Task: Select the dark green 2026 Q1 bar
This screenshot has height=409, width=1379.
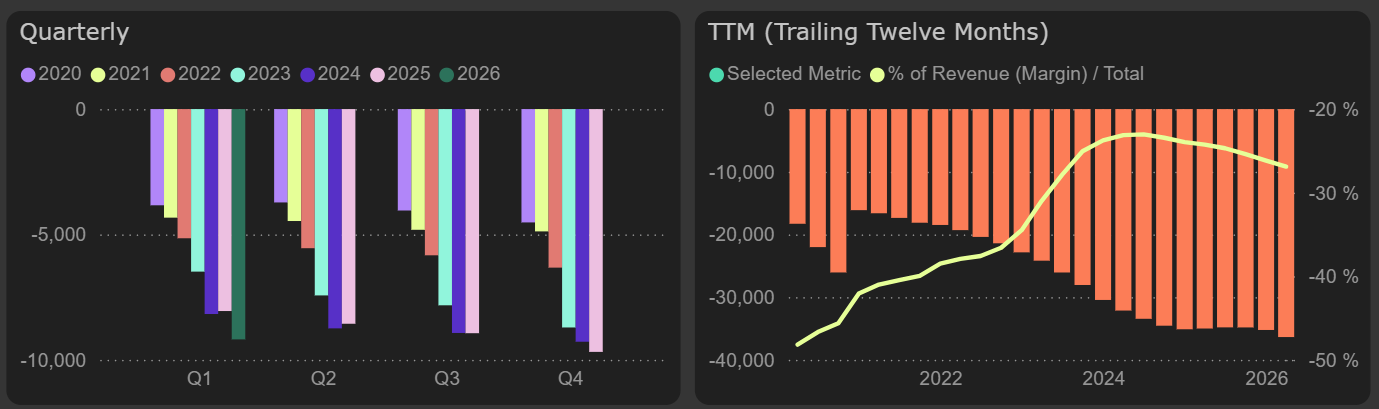Action: [x=238, y=224]
